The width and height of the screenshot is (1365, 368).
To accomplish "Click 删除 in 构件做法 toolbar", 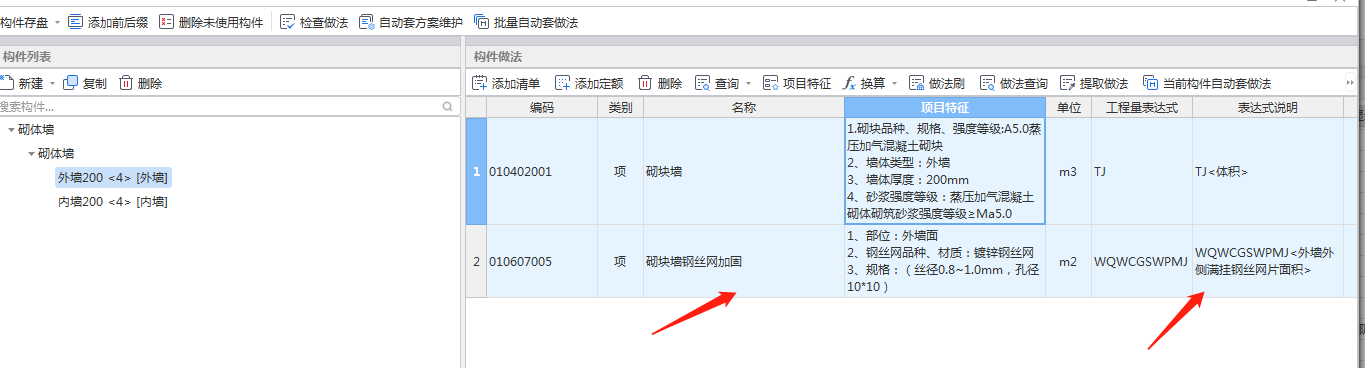I will click(x=660, y=83).
